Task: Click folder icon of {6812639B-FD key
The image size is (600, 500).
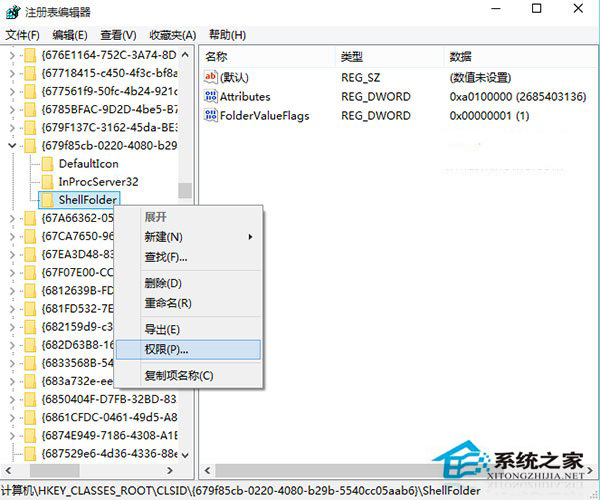Action: pyautogui.click(x=30, y=291)
